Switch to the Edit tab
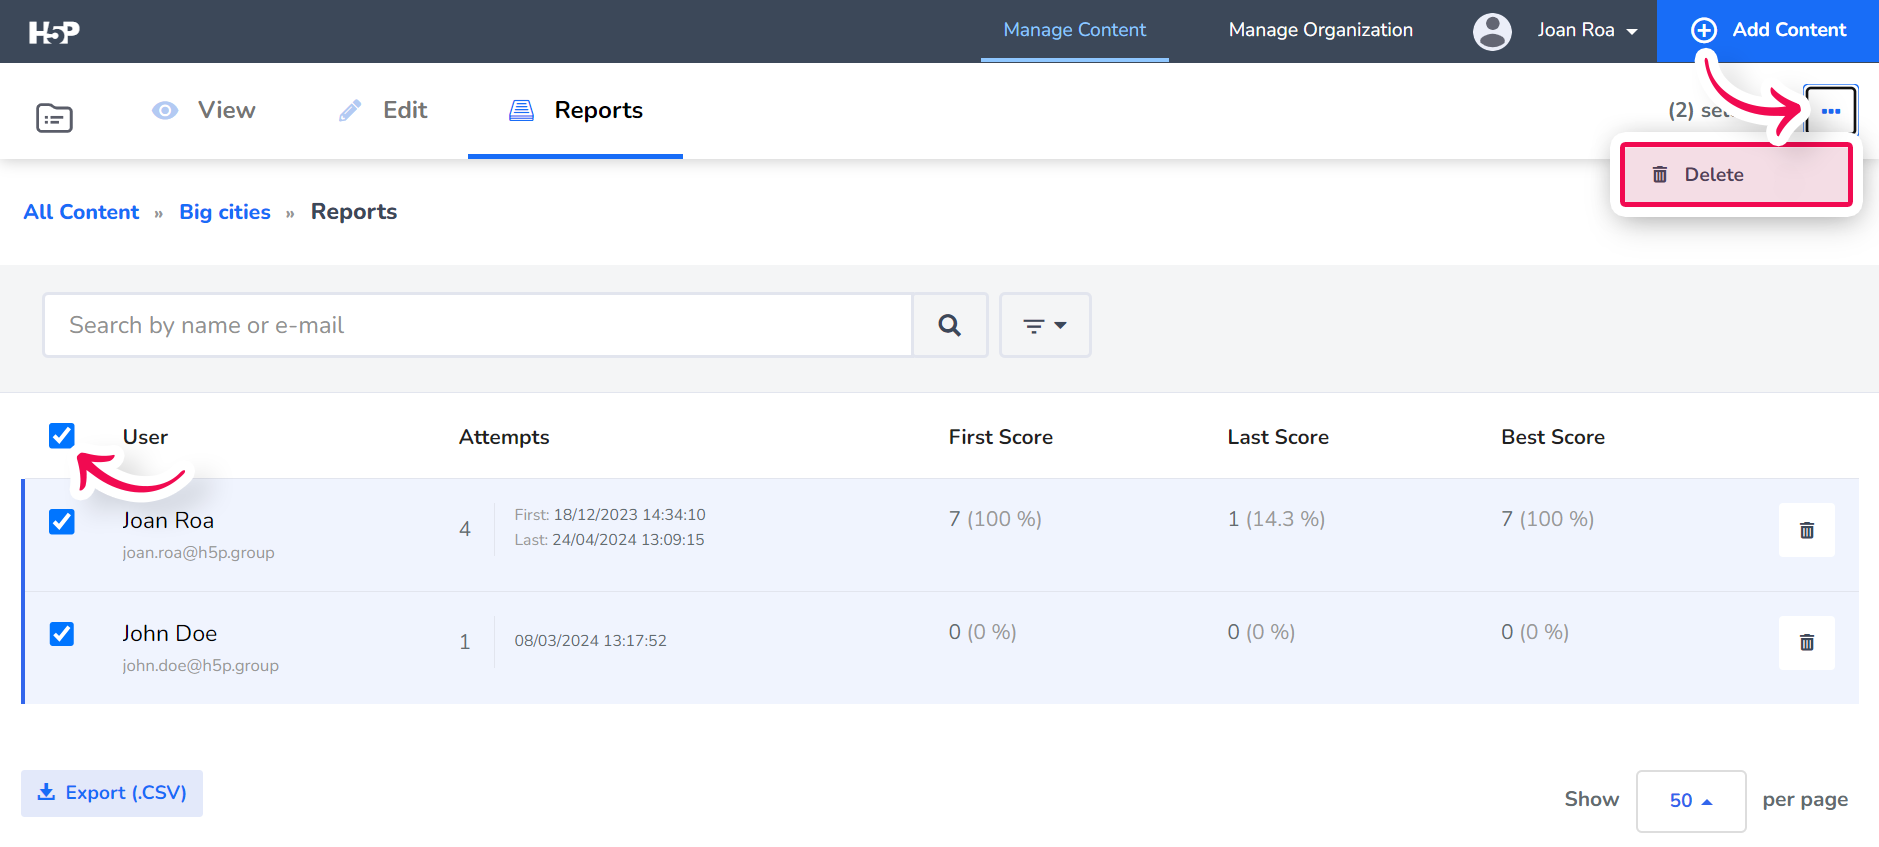1879x847 pixels. click(383, 110)
